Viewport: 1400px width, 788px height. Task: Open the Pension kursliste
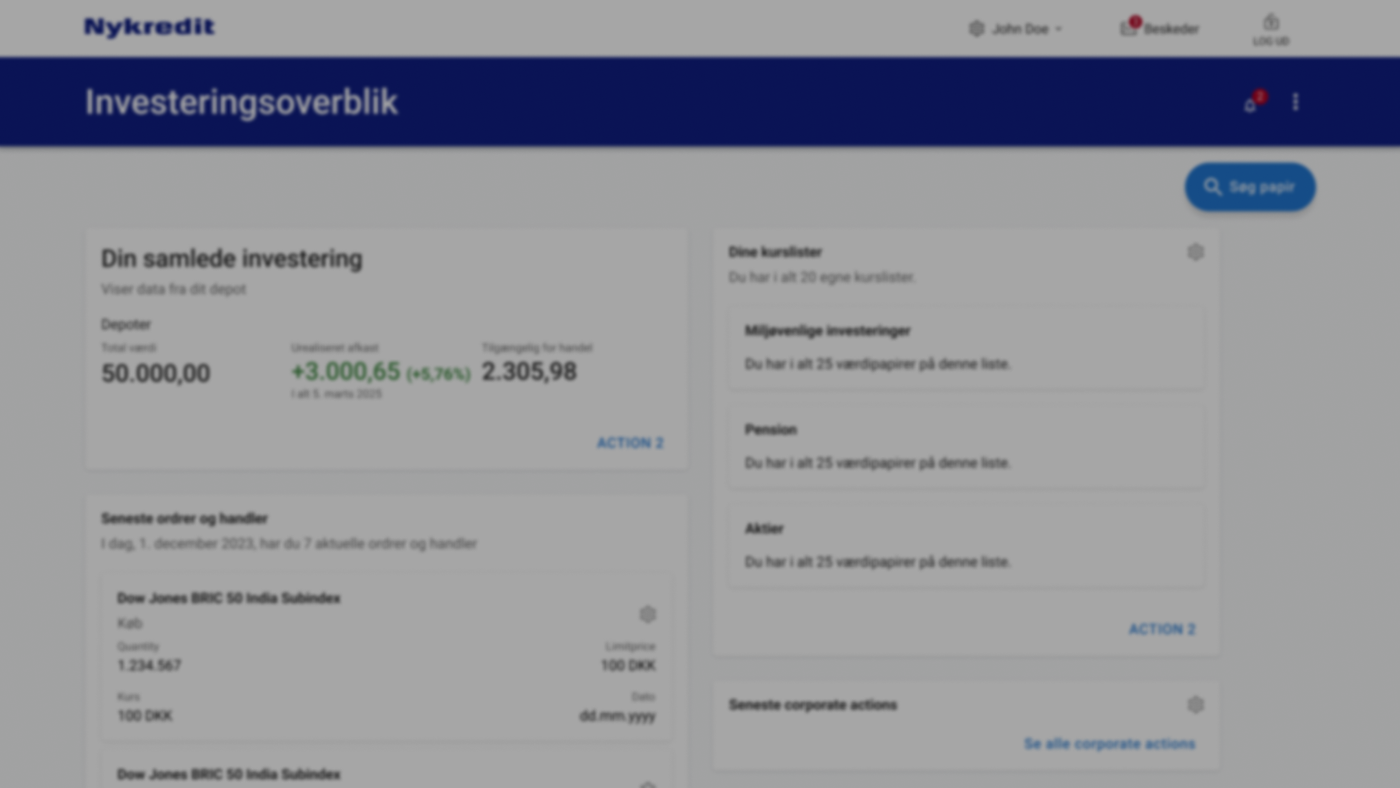966,446
